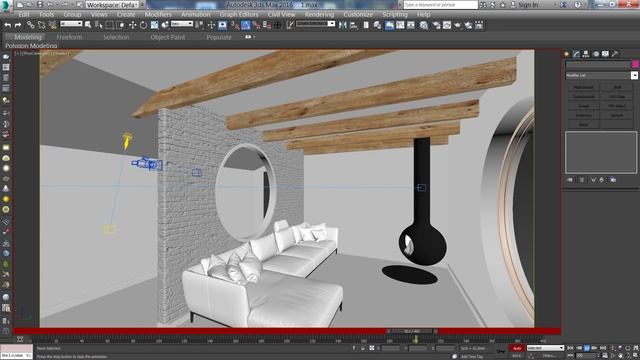Toggle the Percent Snap button
The image size is (640, 360).
tap(256, 25)
